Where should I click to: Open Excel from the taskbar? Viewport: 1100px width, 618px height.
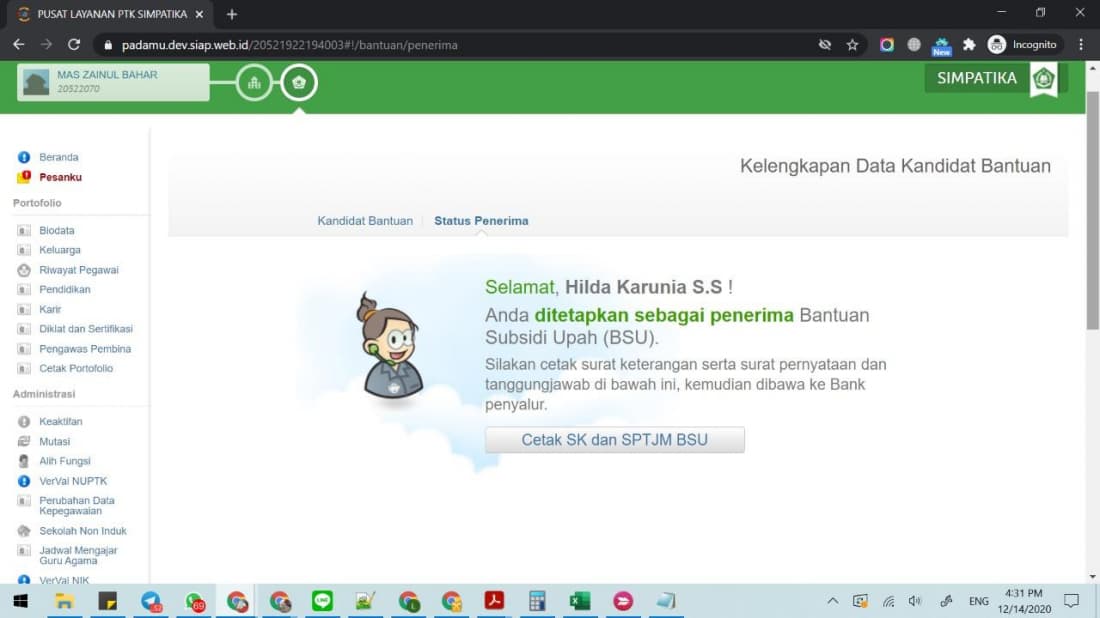pos(579,601)
